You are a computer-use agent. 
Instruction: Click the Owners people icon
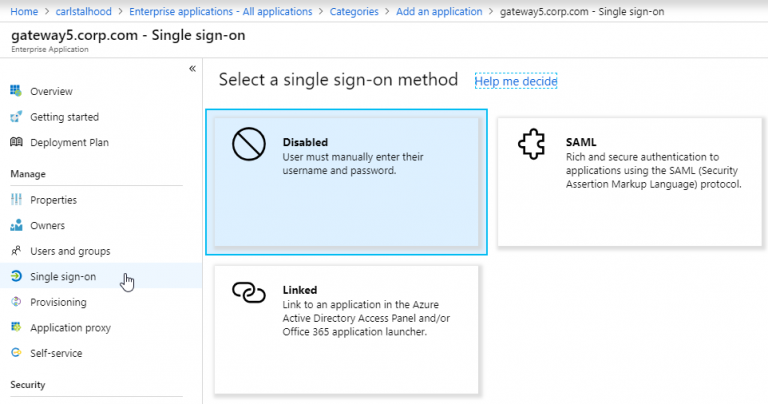coord(16,225)
